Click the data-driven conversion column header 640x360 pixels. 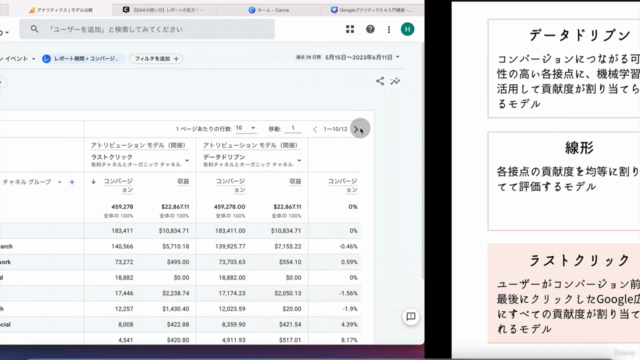tap(230, 185)
